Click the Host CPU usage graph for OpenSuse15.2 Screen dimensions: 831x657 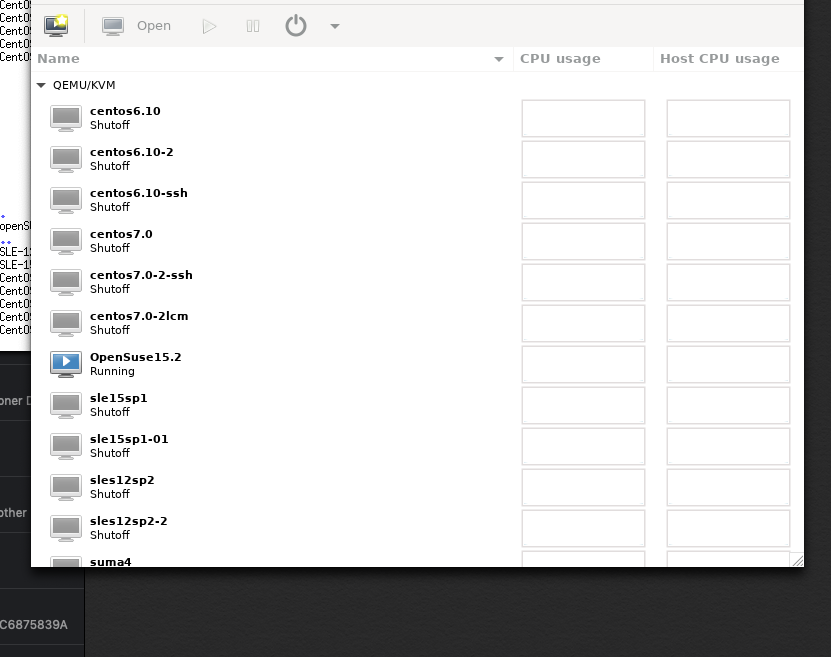click(728, 364)
